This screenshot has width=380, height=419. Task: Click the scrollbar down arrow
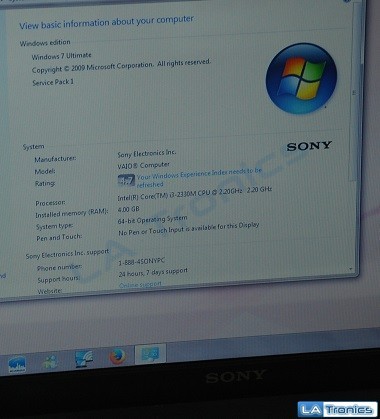click(351, 269)
